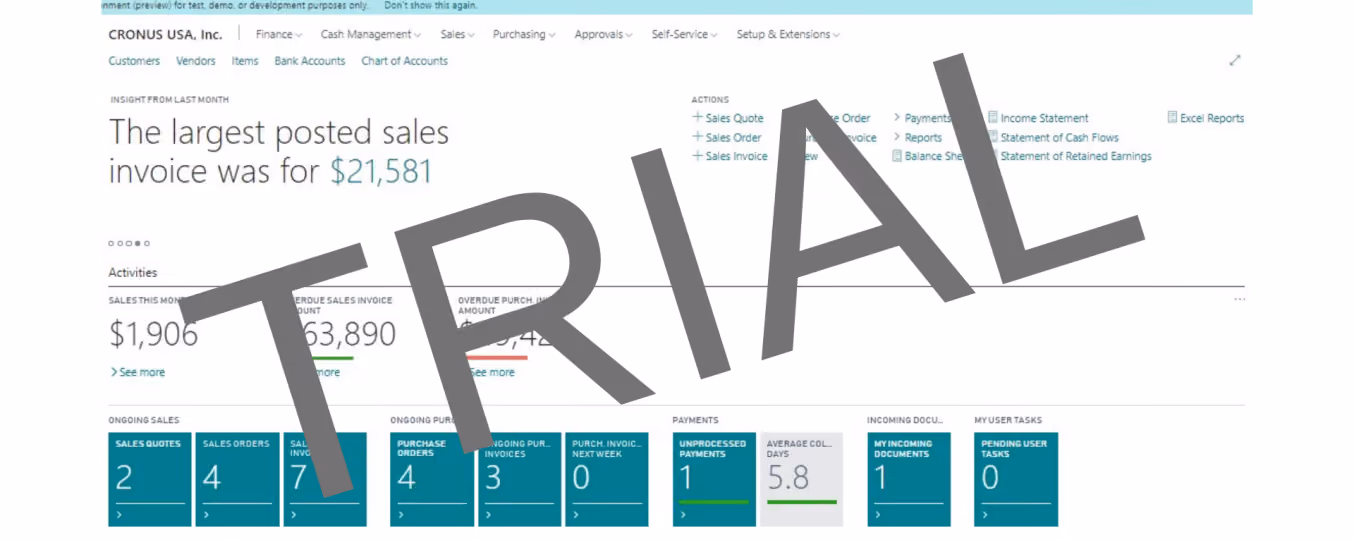Open the Cash Management menu
This screenshot has height=540, width=1354.
click(371, 34)
